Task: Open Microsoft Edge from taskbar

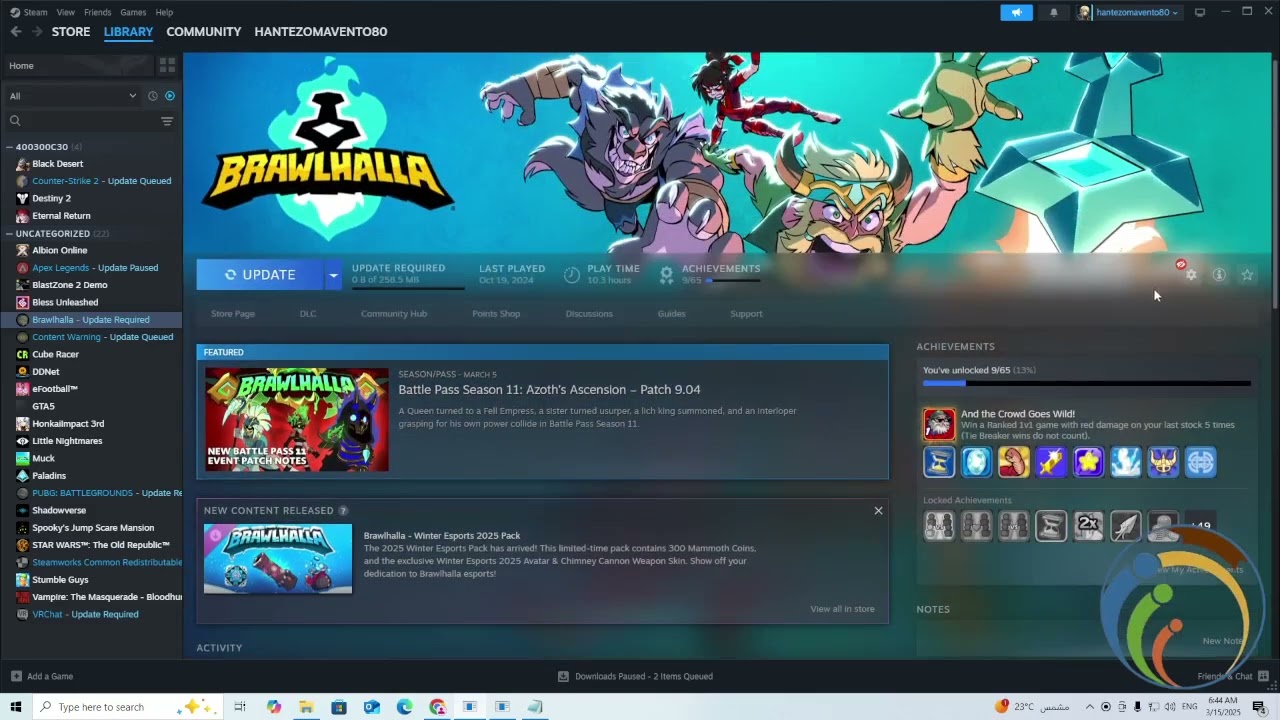Action: [x=404, y=707]
